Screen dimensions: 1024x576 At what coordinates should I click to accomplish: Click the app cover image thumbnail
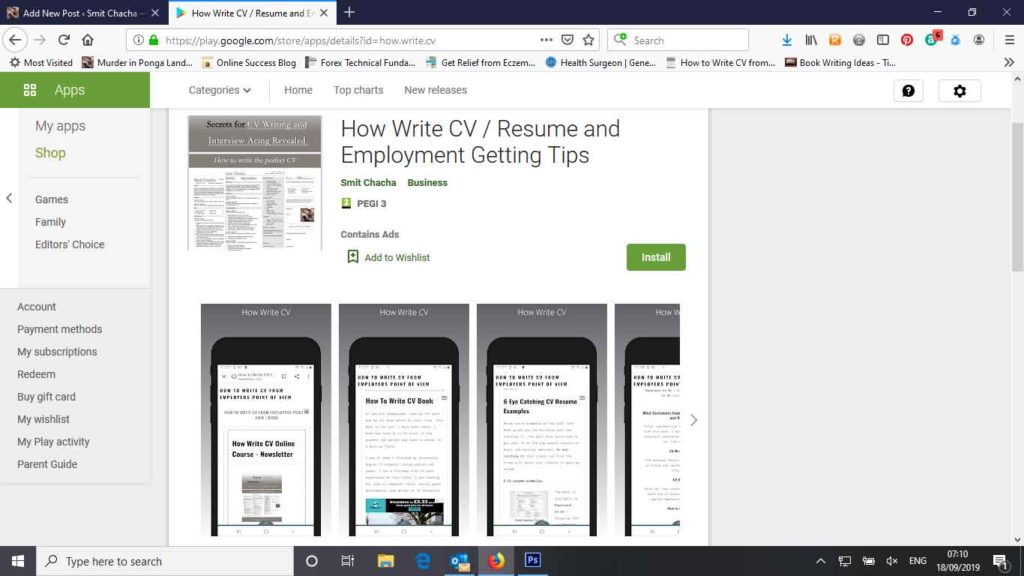click(x=255, y=183)
